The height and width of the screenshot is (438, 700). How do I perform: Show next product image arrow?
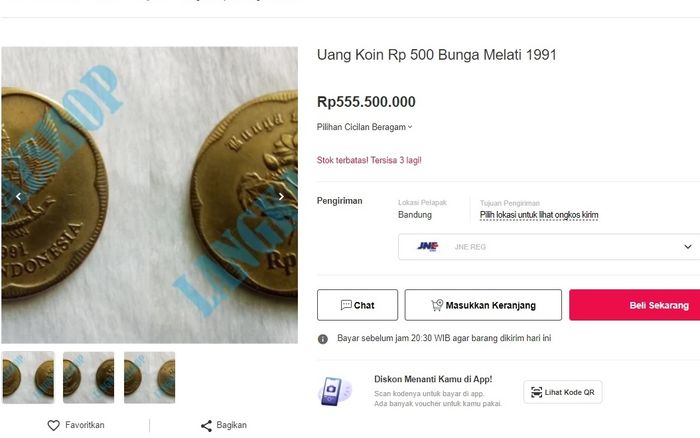(x=281, y=197)
